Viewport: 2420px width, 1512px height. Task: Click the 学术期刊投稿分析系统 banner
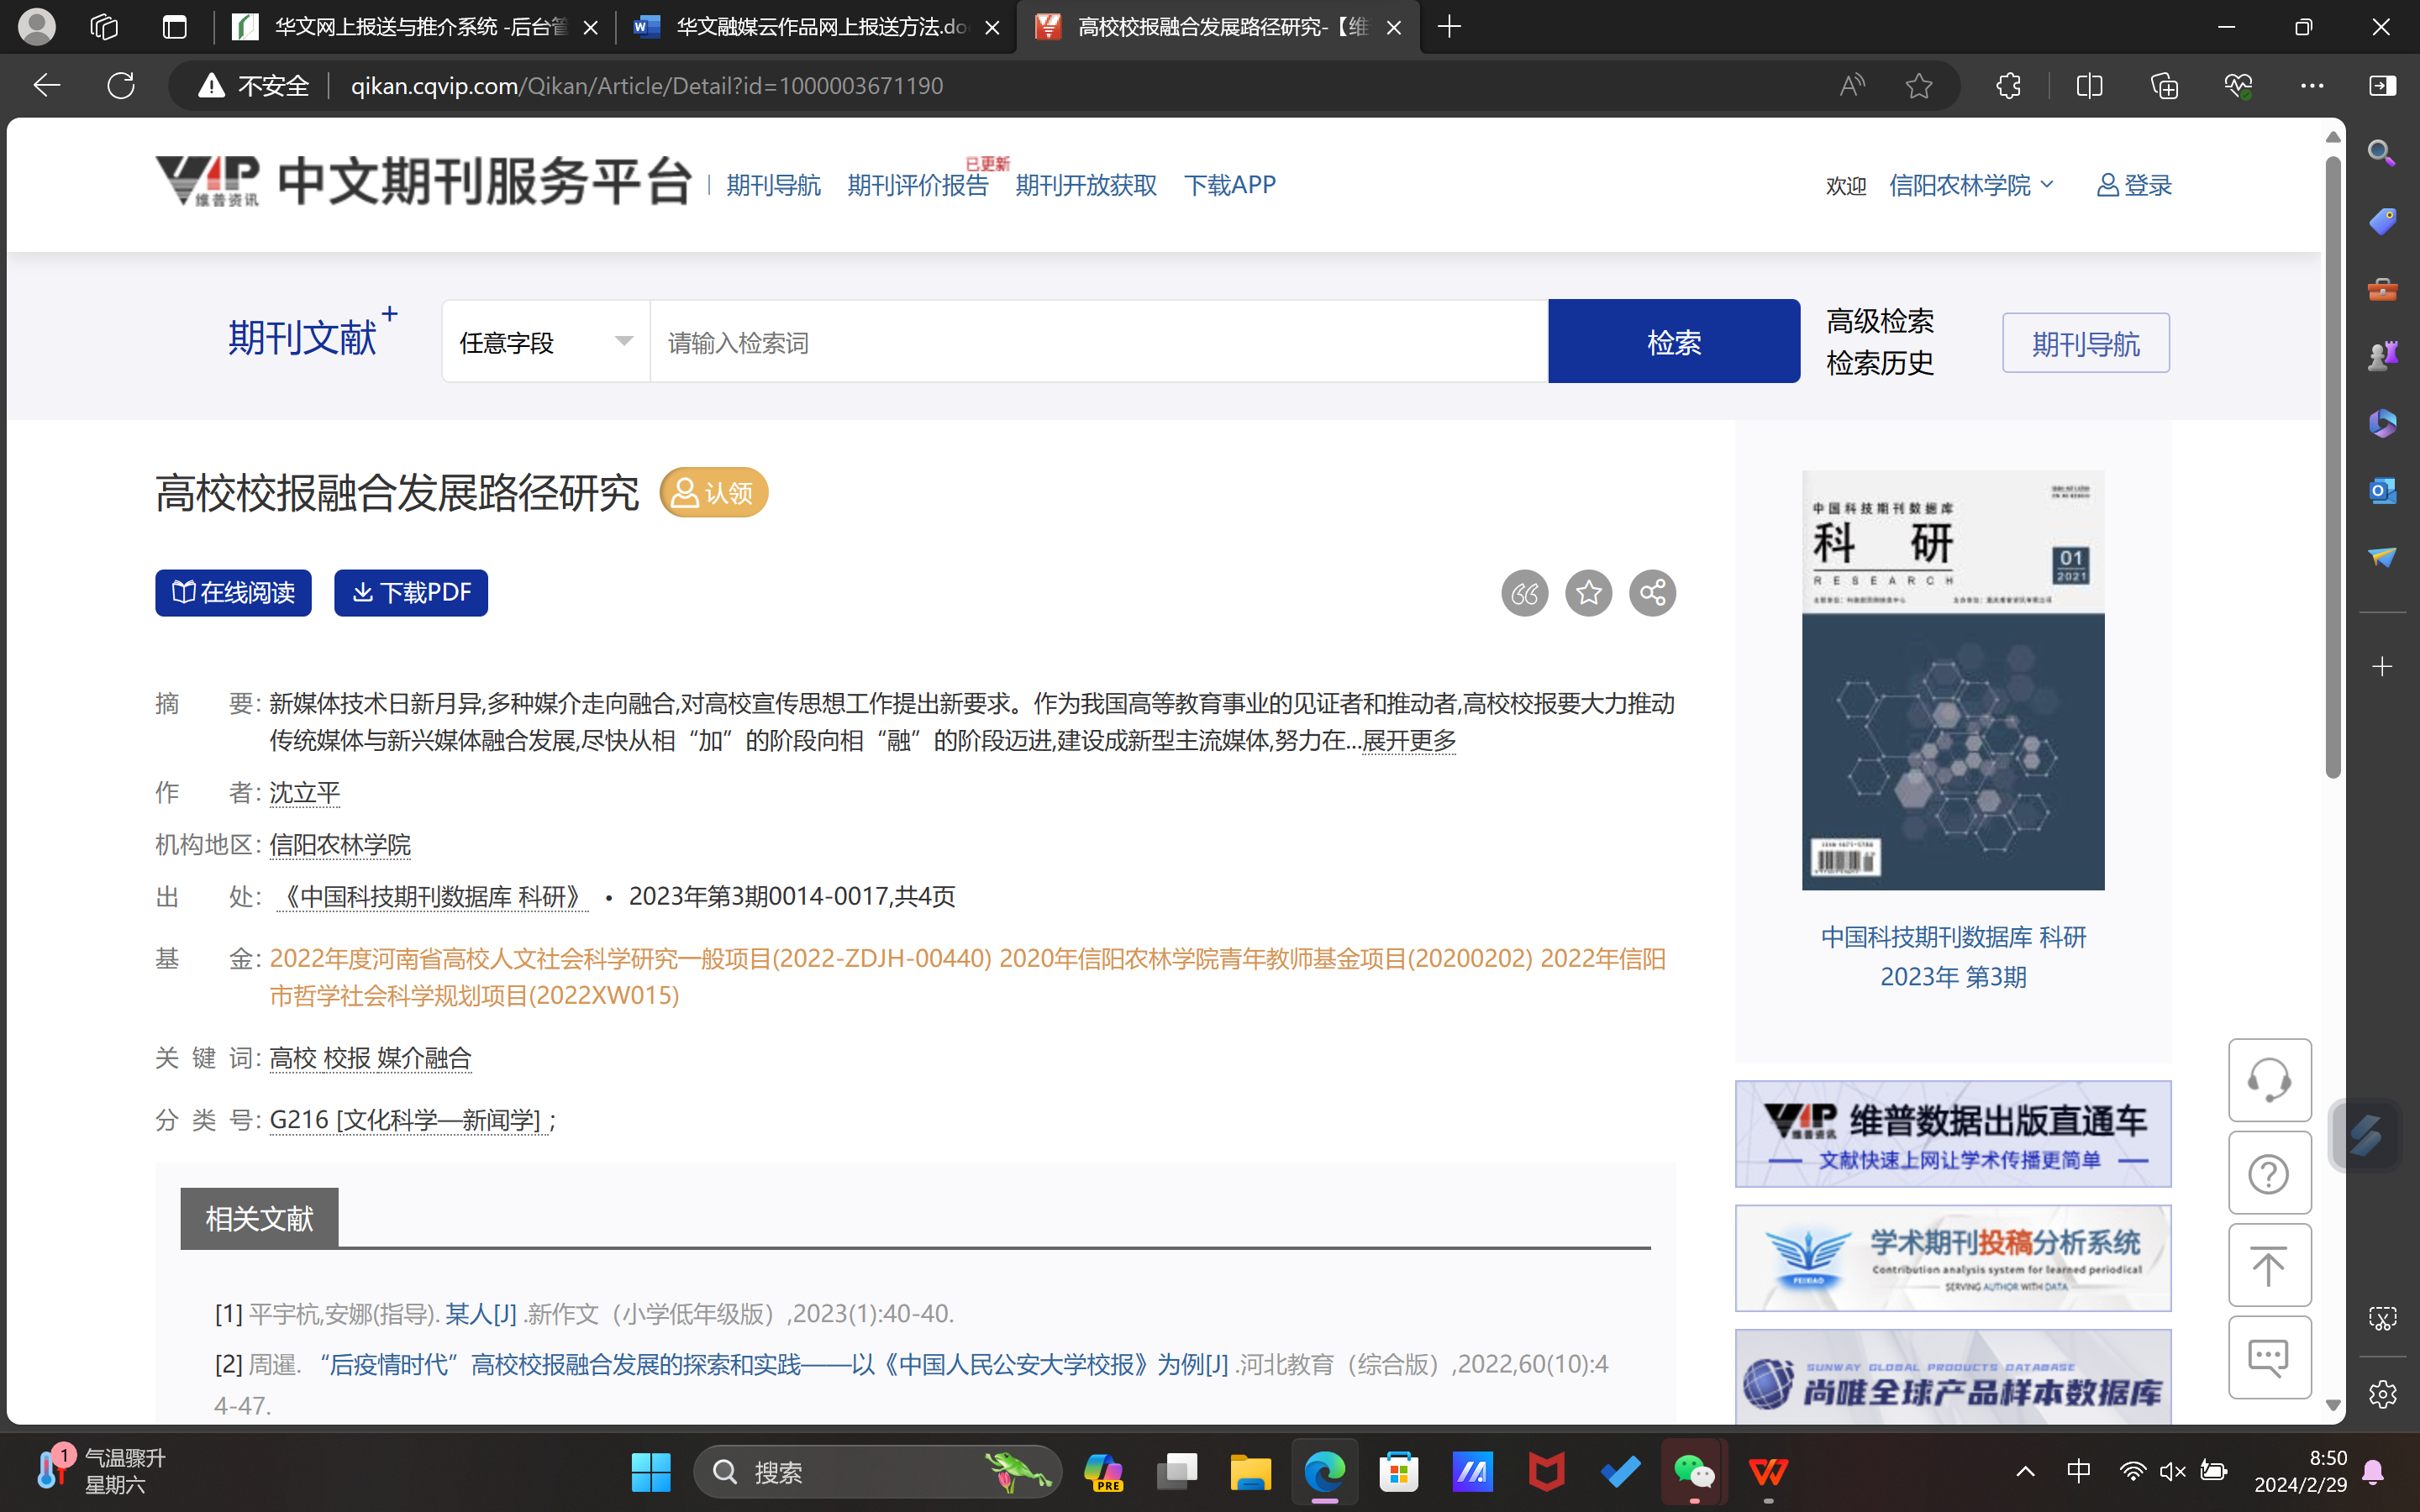1952,1258
